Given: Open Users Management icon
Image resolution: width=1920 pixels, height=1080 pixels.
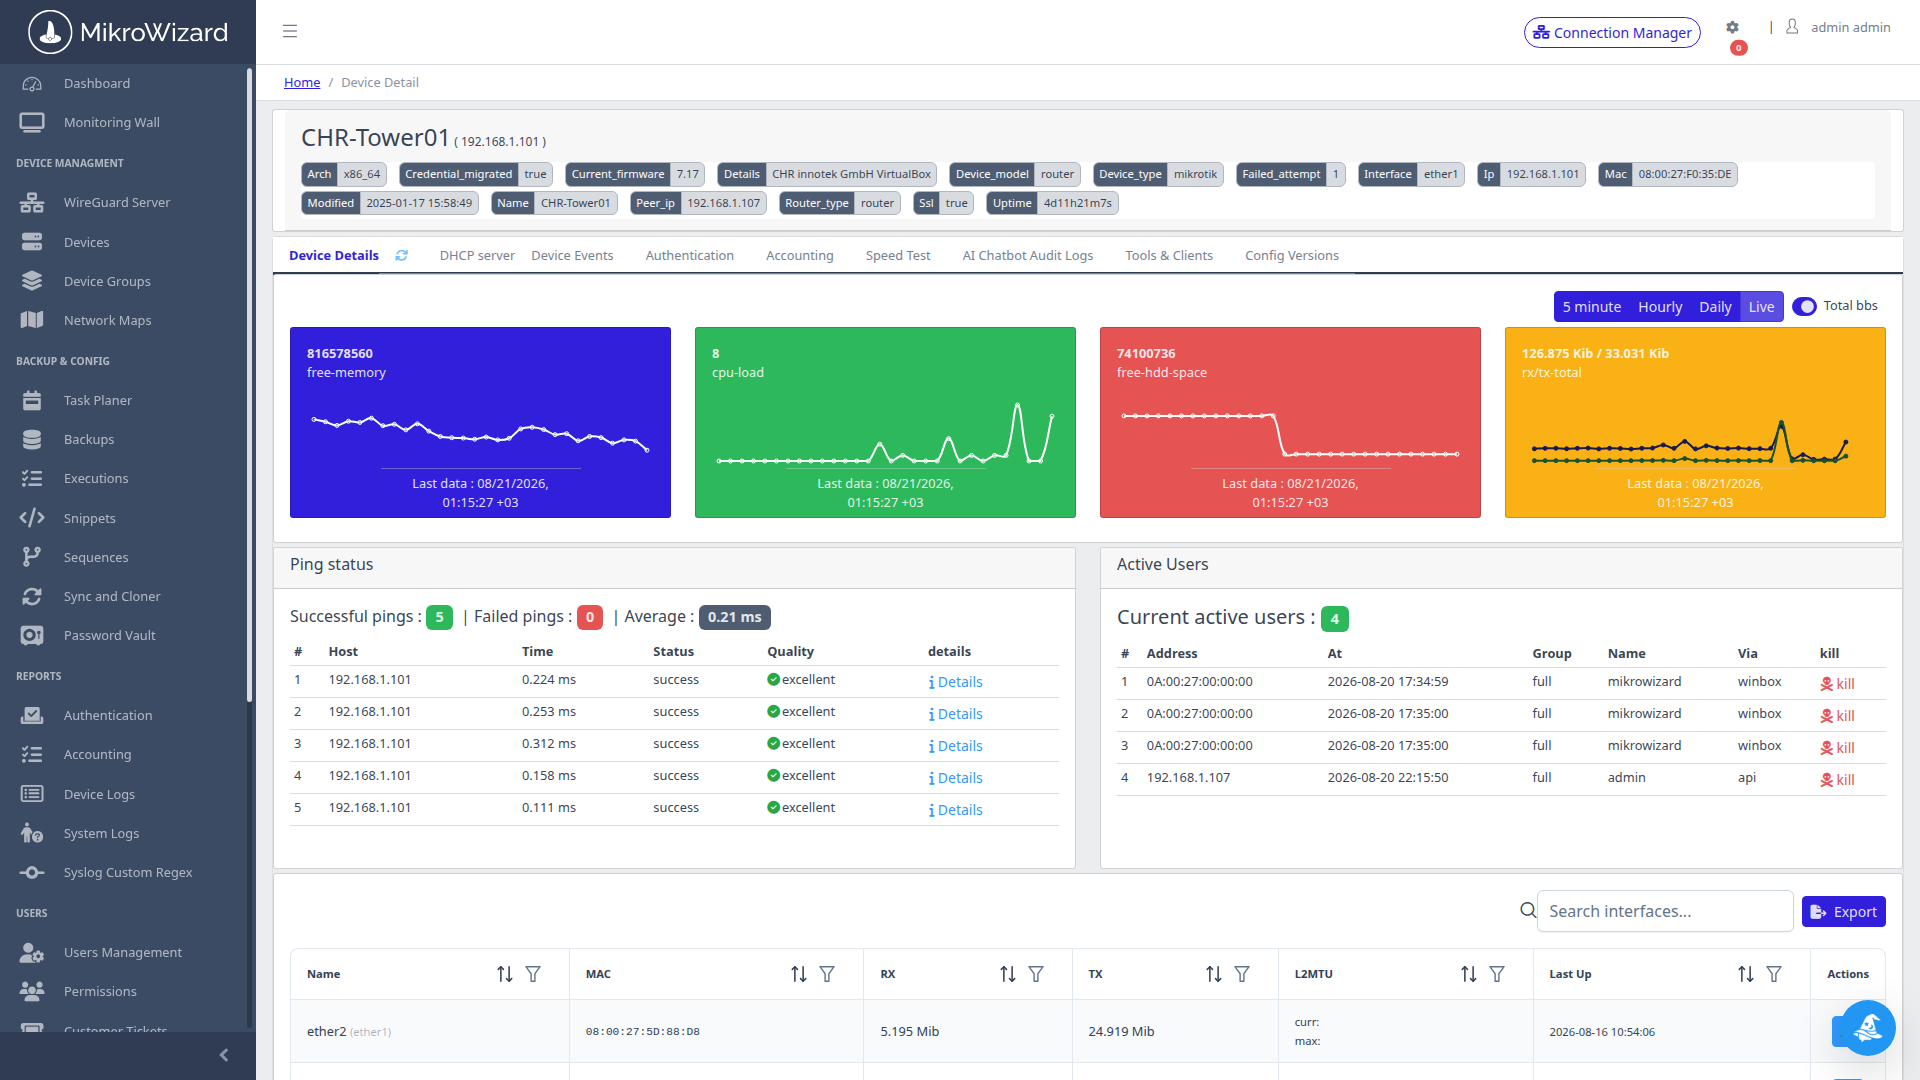Looking at the screenshot, I should (x=32, y=952).
